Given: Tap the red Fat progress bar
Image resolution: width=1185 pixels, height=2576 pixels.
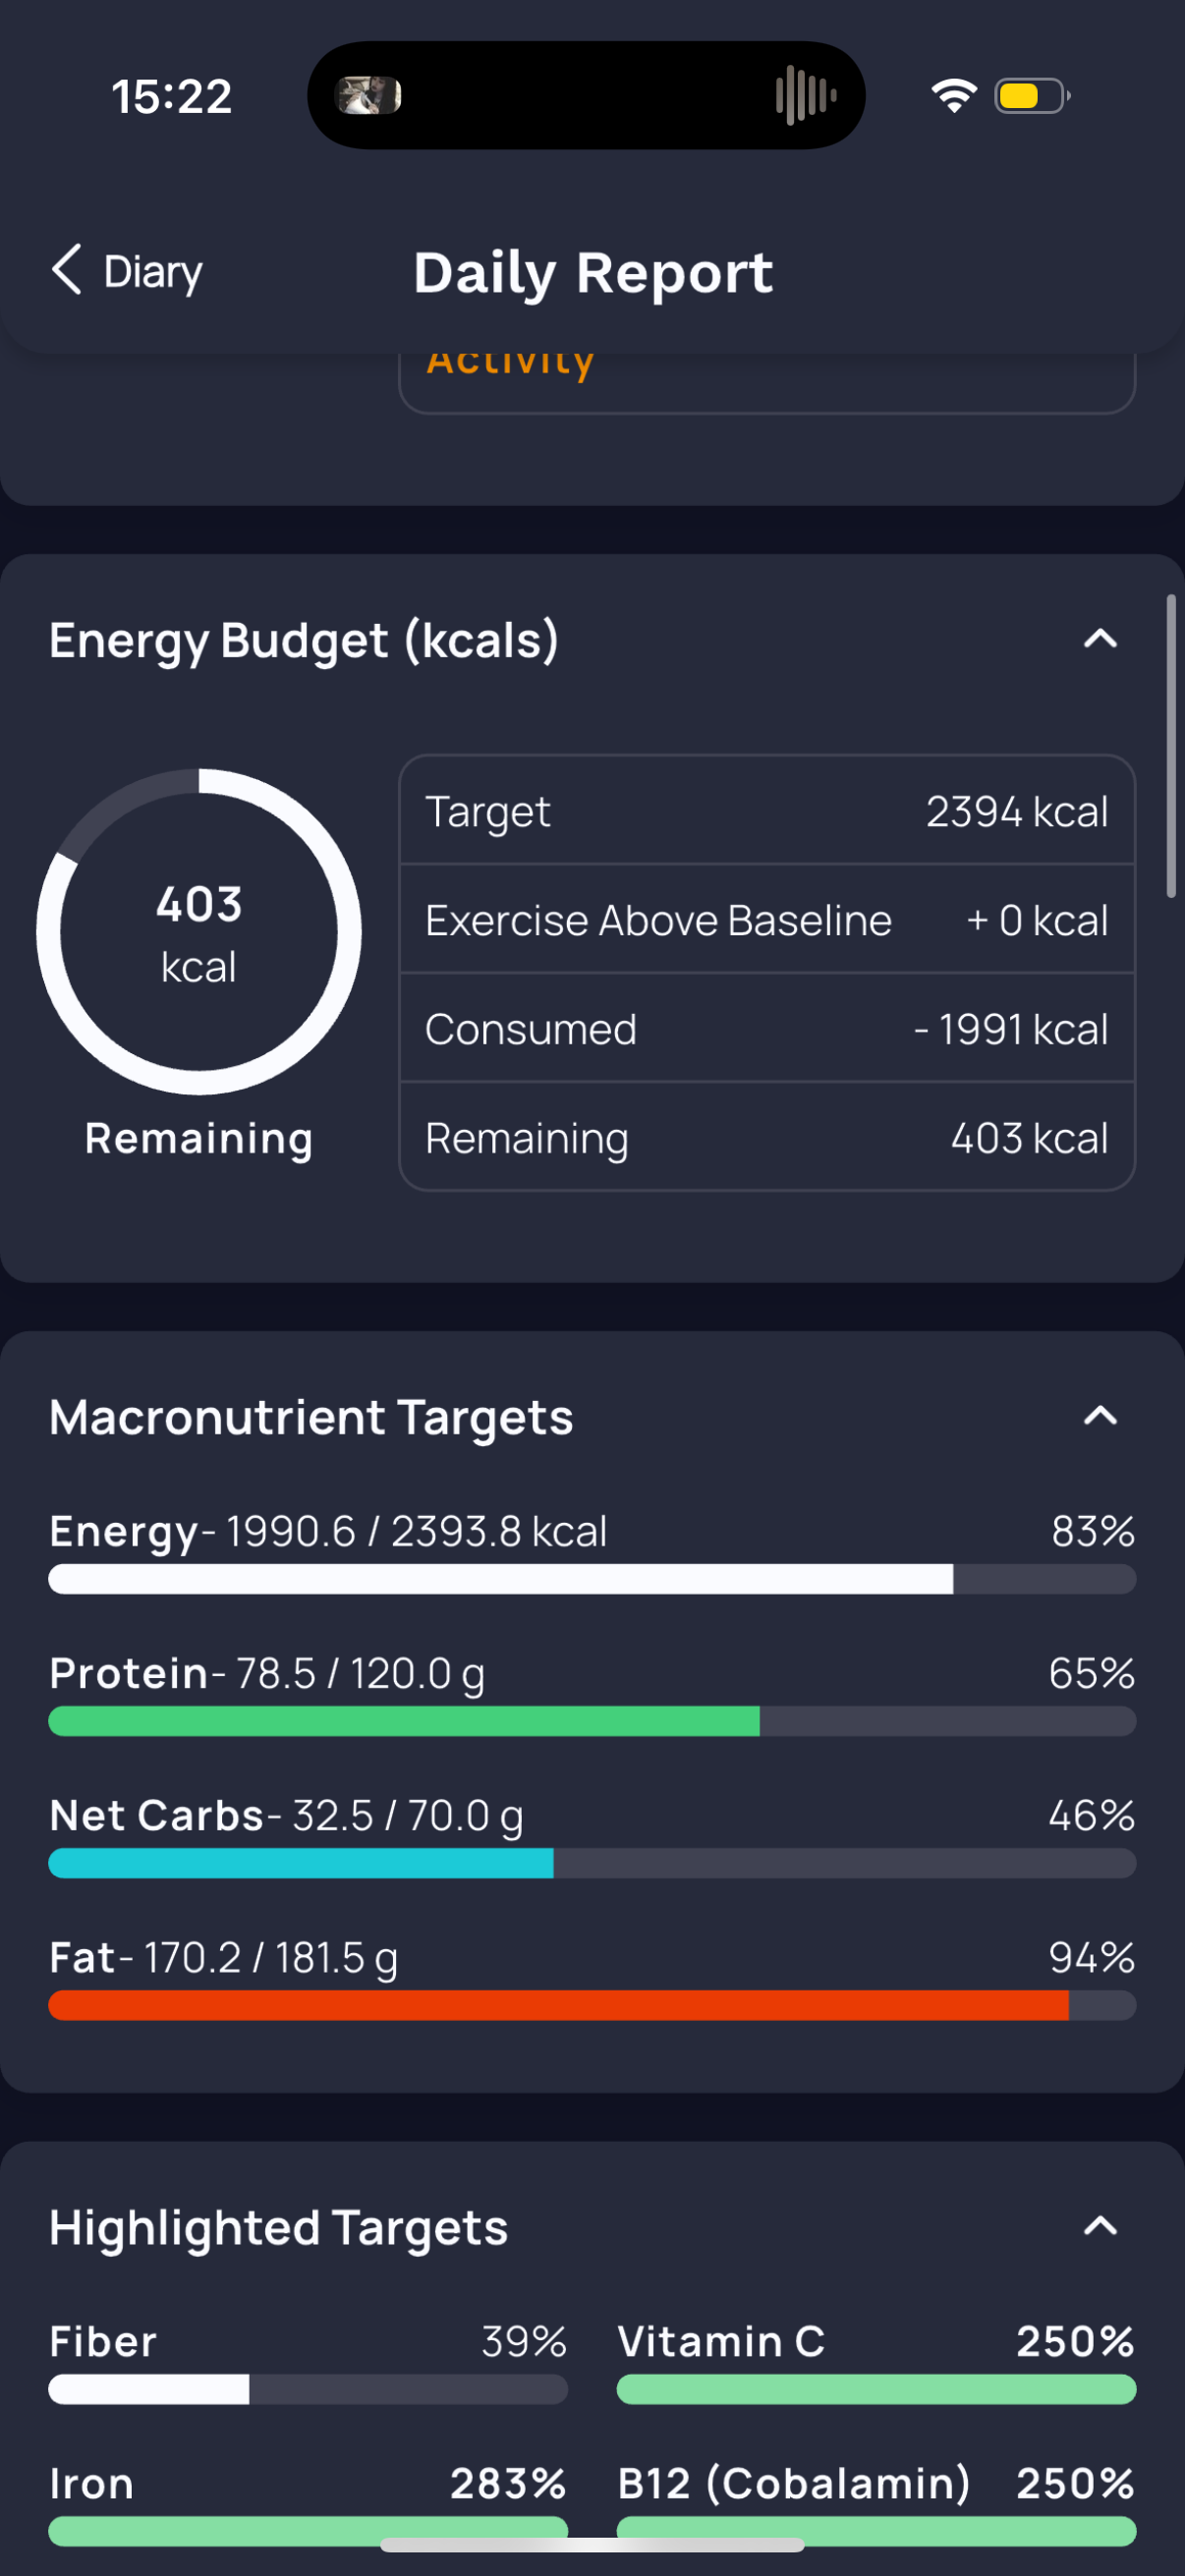Looking at the screenshot, I should [x=592, y=2005].
